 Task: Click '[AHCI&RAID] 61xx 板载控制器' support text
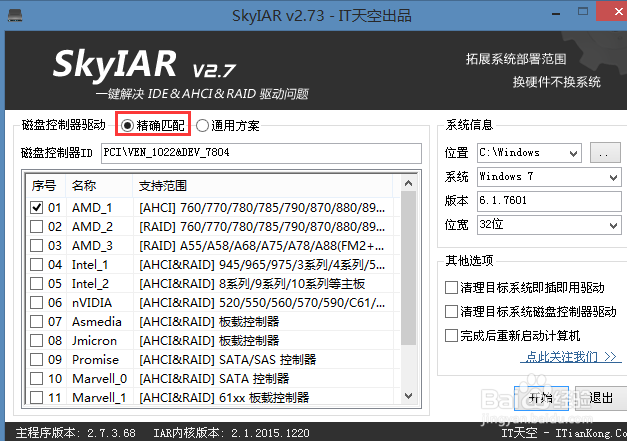[224, 397]
